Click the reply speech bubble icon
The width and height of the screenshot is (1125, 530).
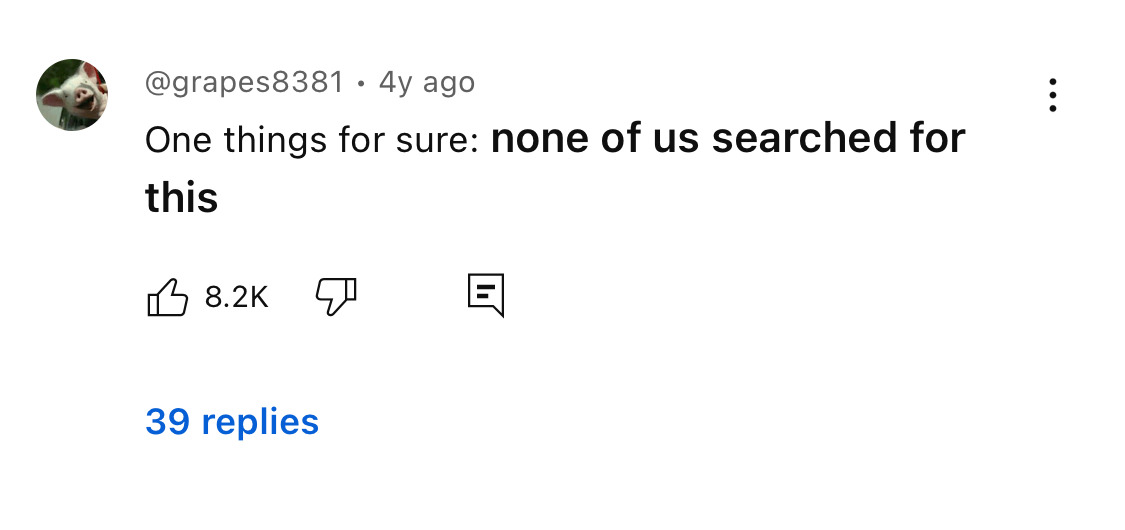point(486,296)
